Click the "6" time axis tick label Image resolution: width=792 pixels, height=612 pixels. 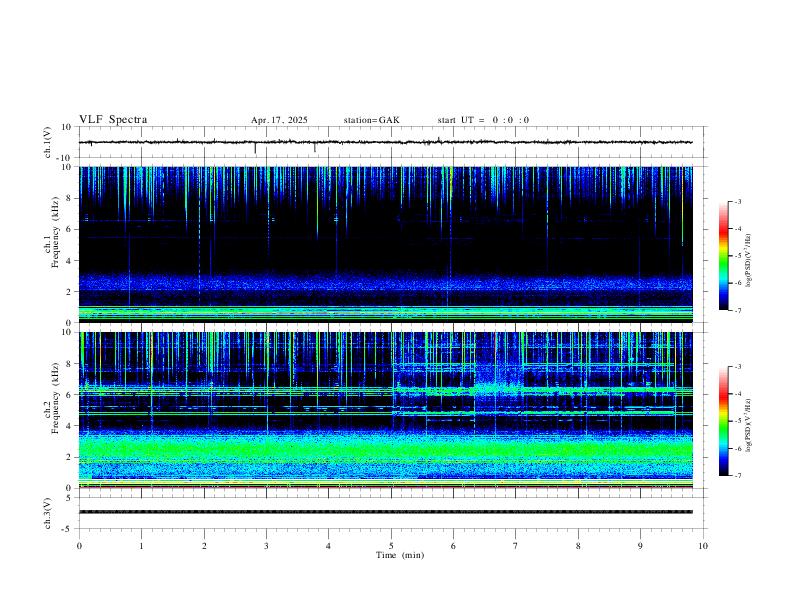coord(454,546)
